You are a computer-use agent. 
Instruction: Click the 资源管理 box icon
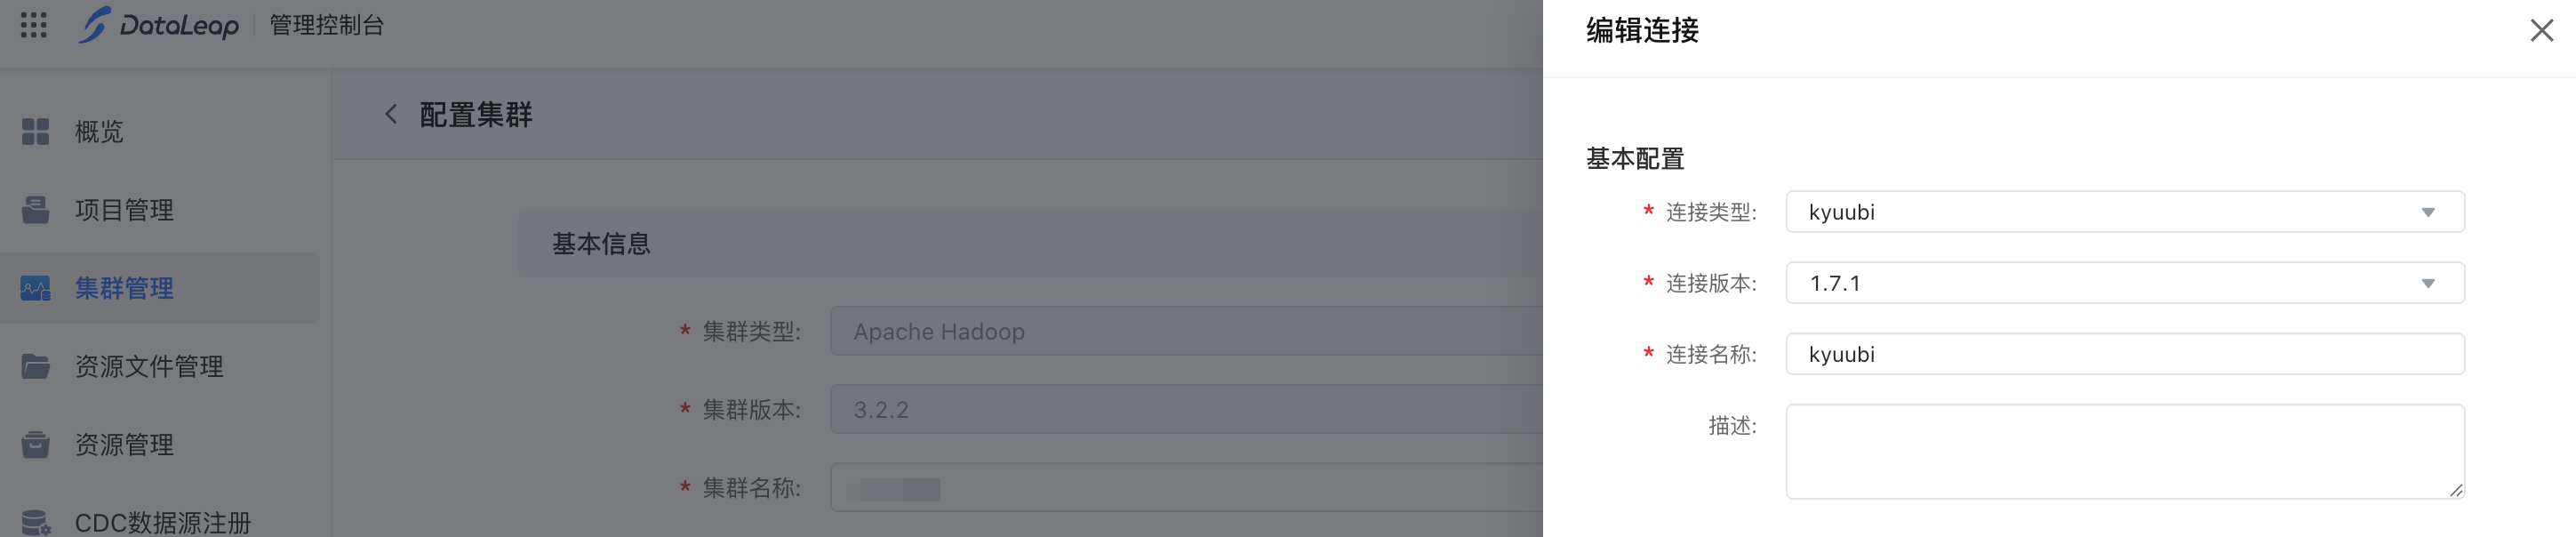coord(36,445)
